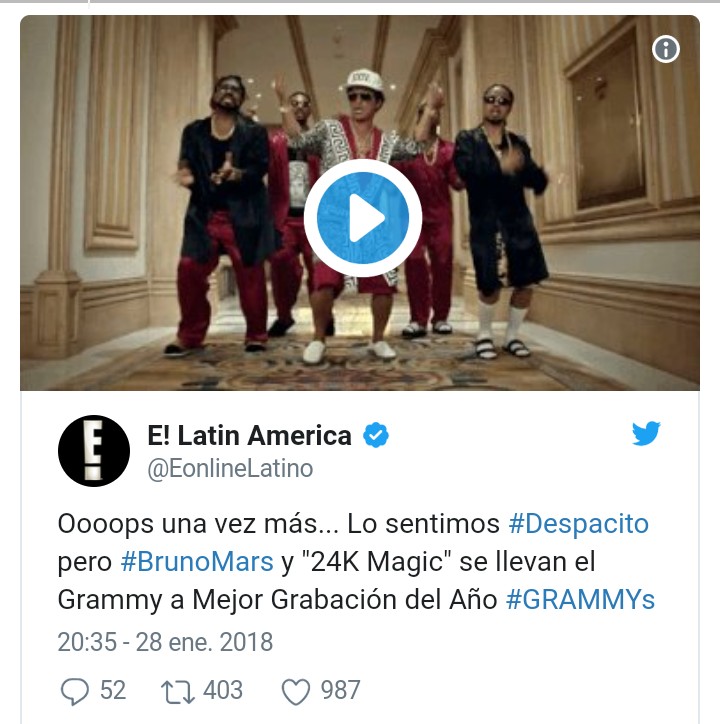Open the 20:35 - 28 ene. 2018 timestamp
This screenshot has height=724, width=720.
(165, 642)
